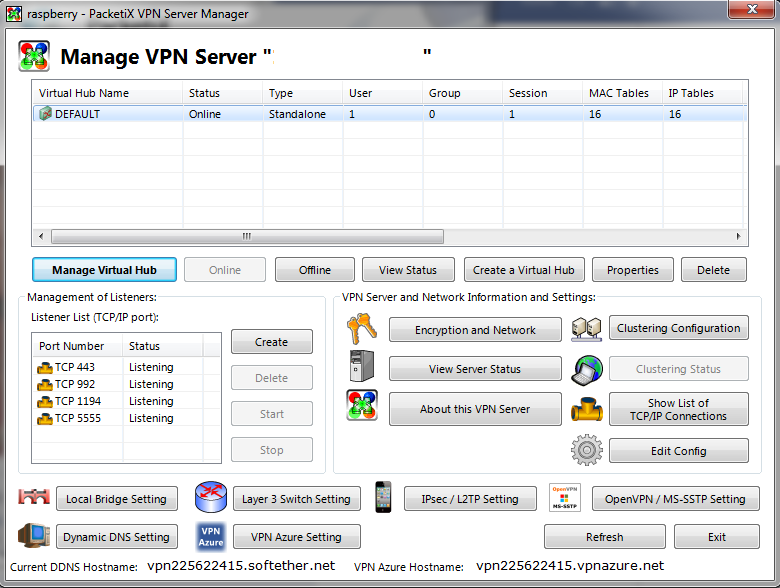This screenshot has width=780, height=588.
Task: Open Manage Virtual Hub
Action: click(x=104, y=270)
